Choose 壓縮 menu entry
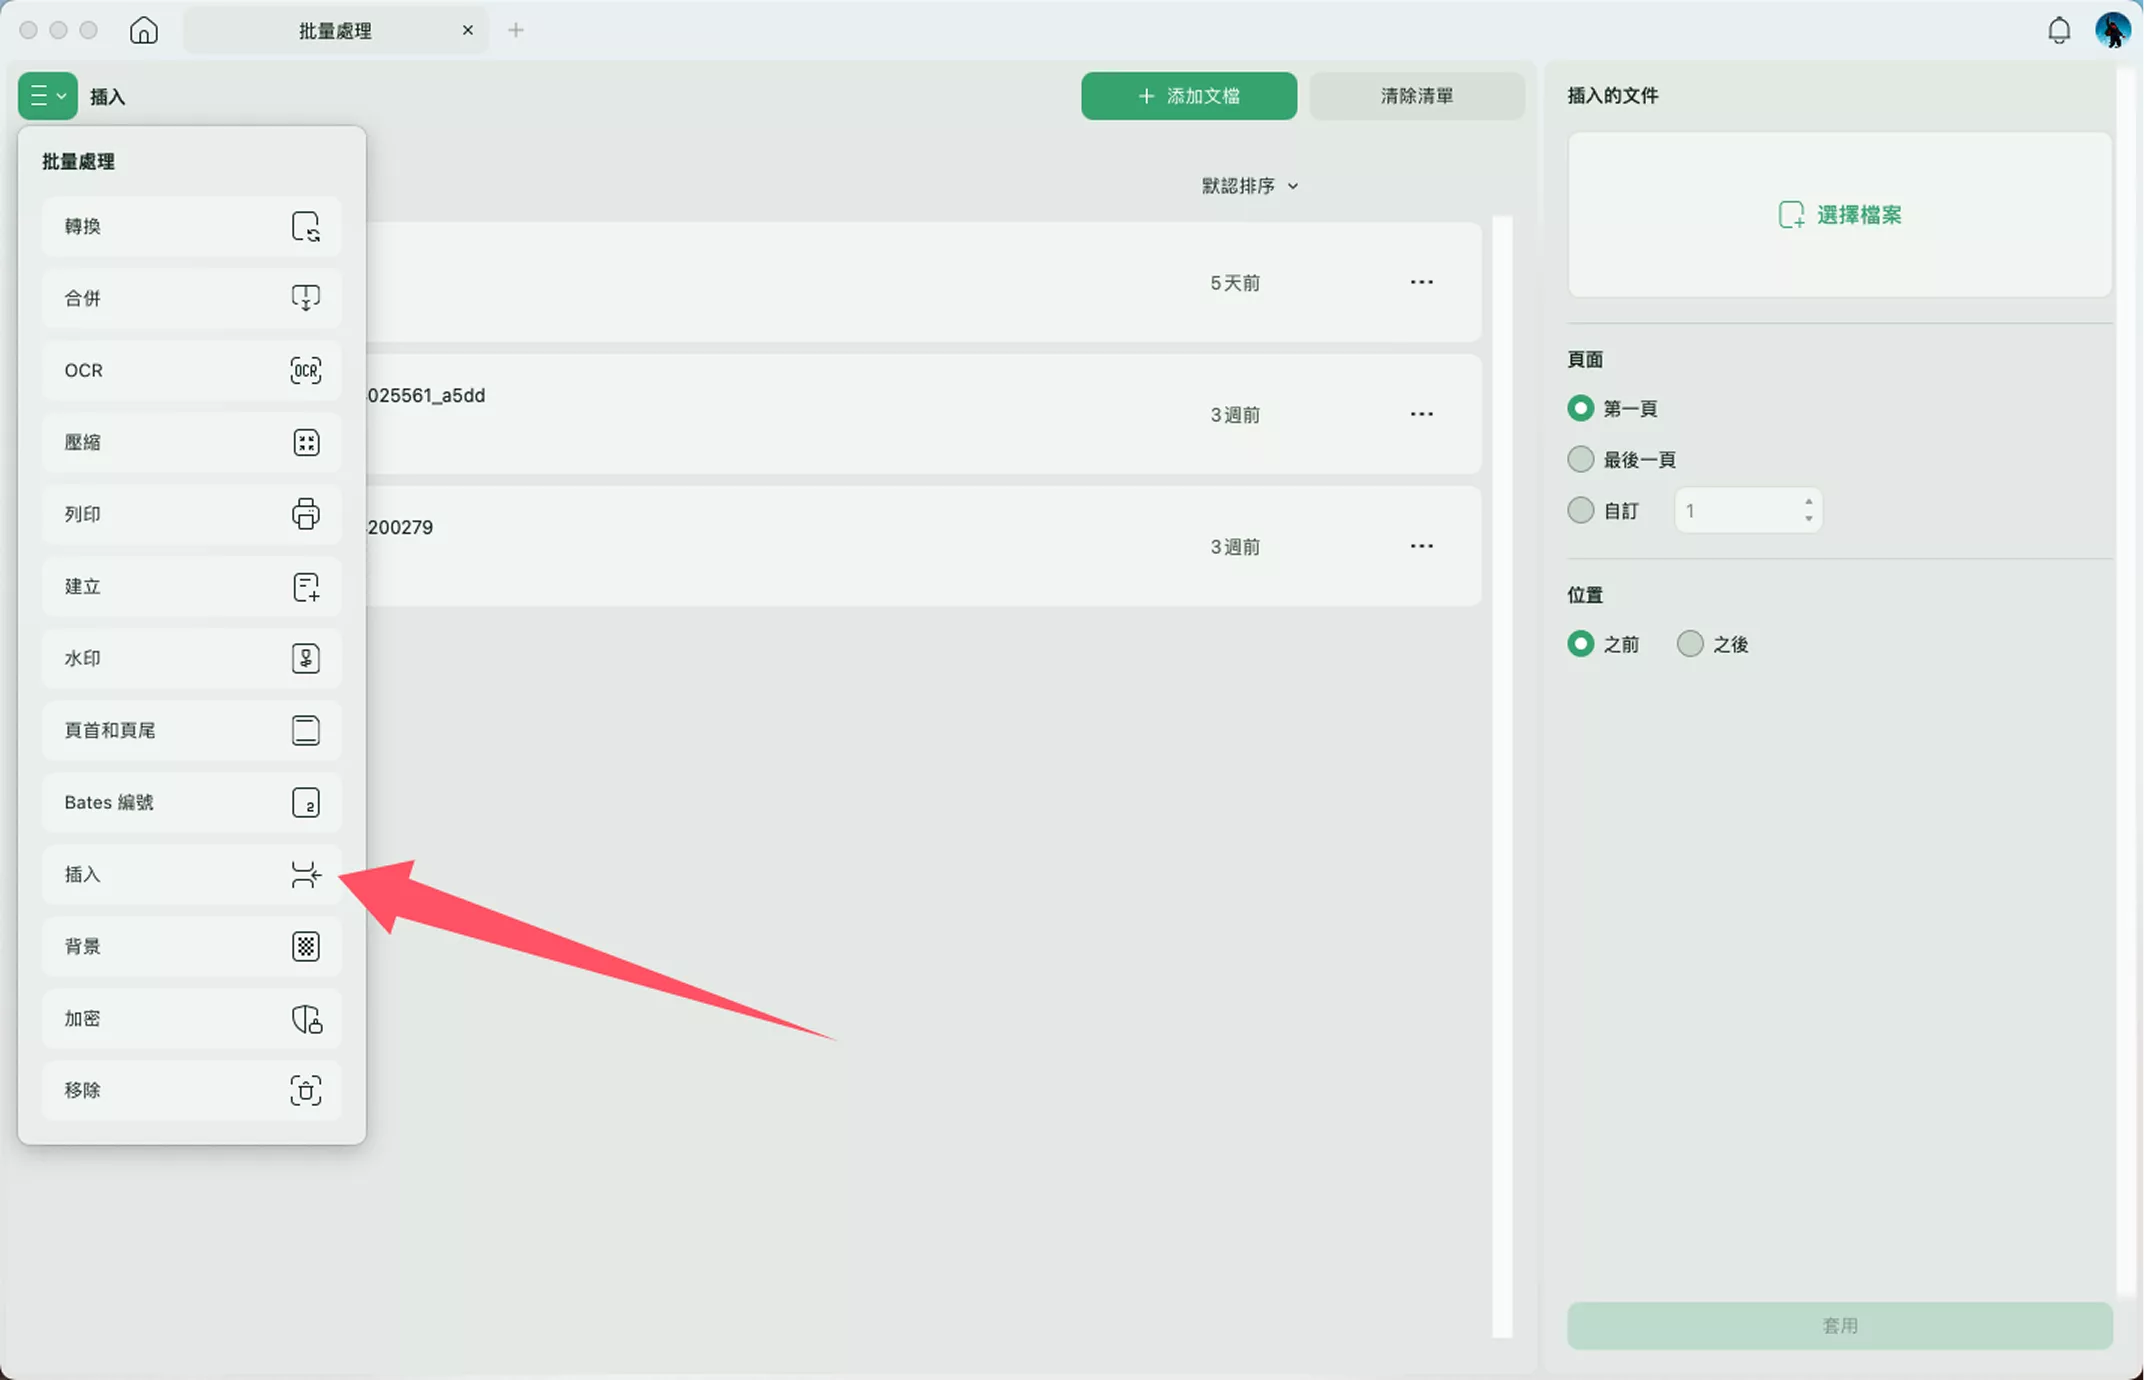2144x1380 pixels. [x=192, y=442]
